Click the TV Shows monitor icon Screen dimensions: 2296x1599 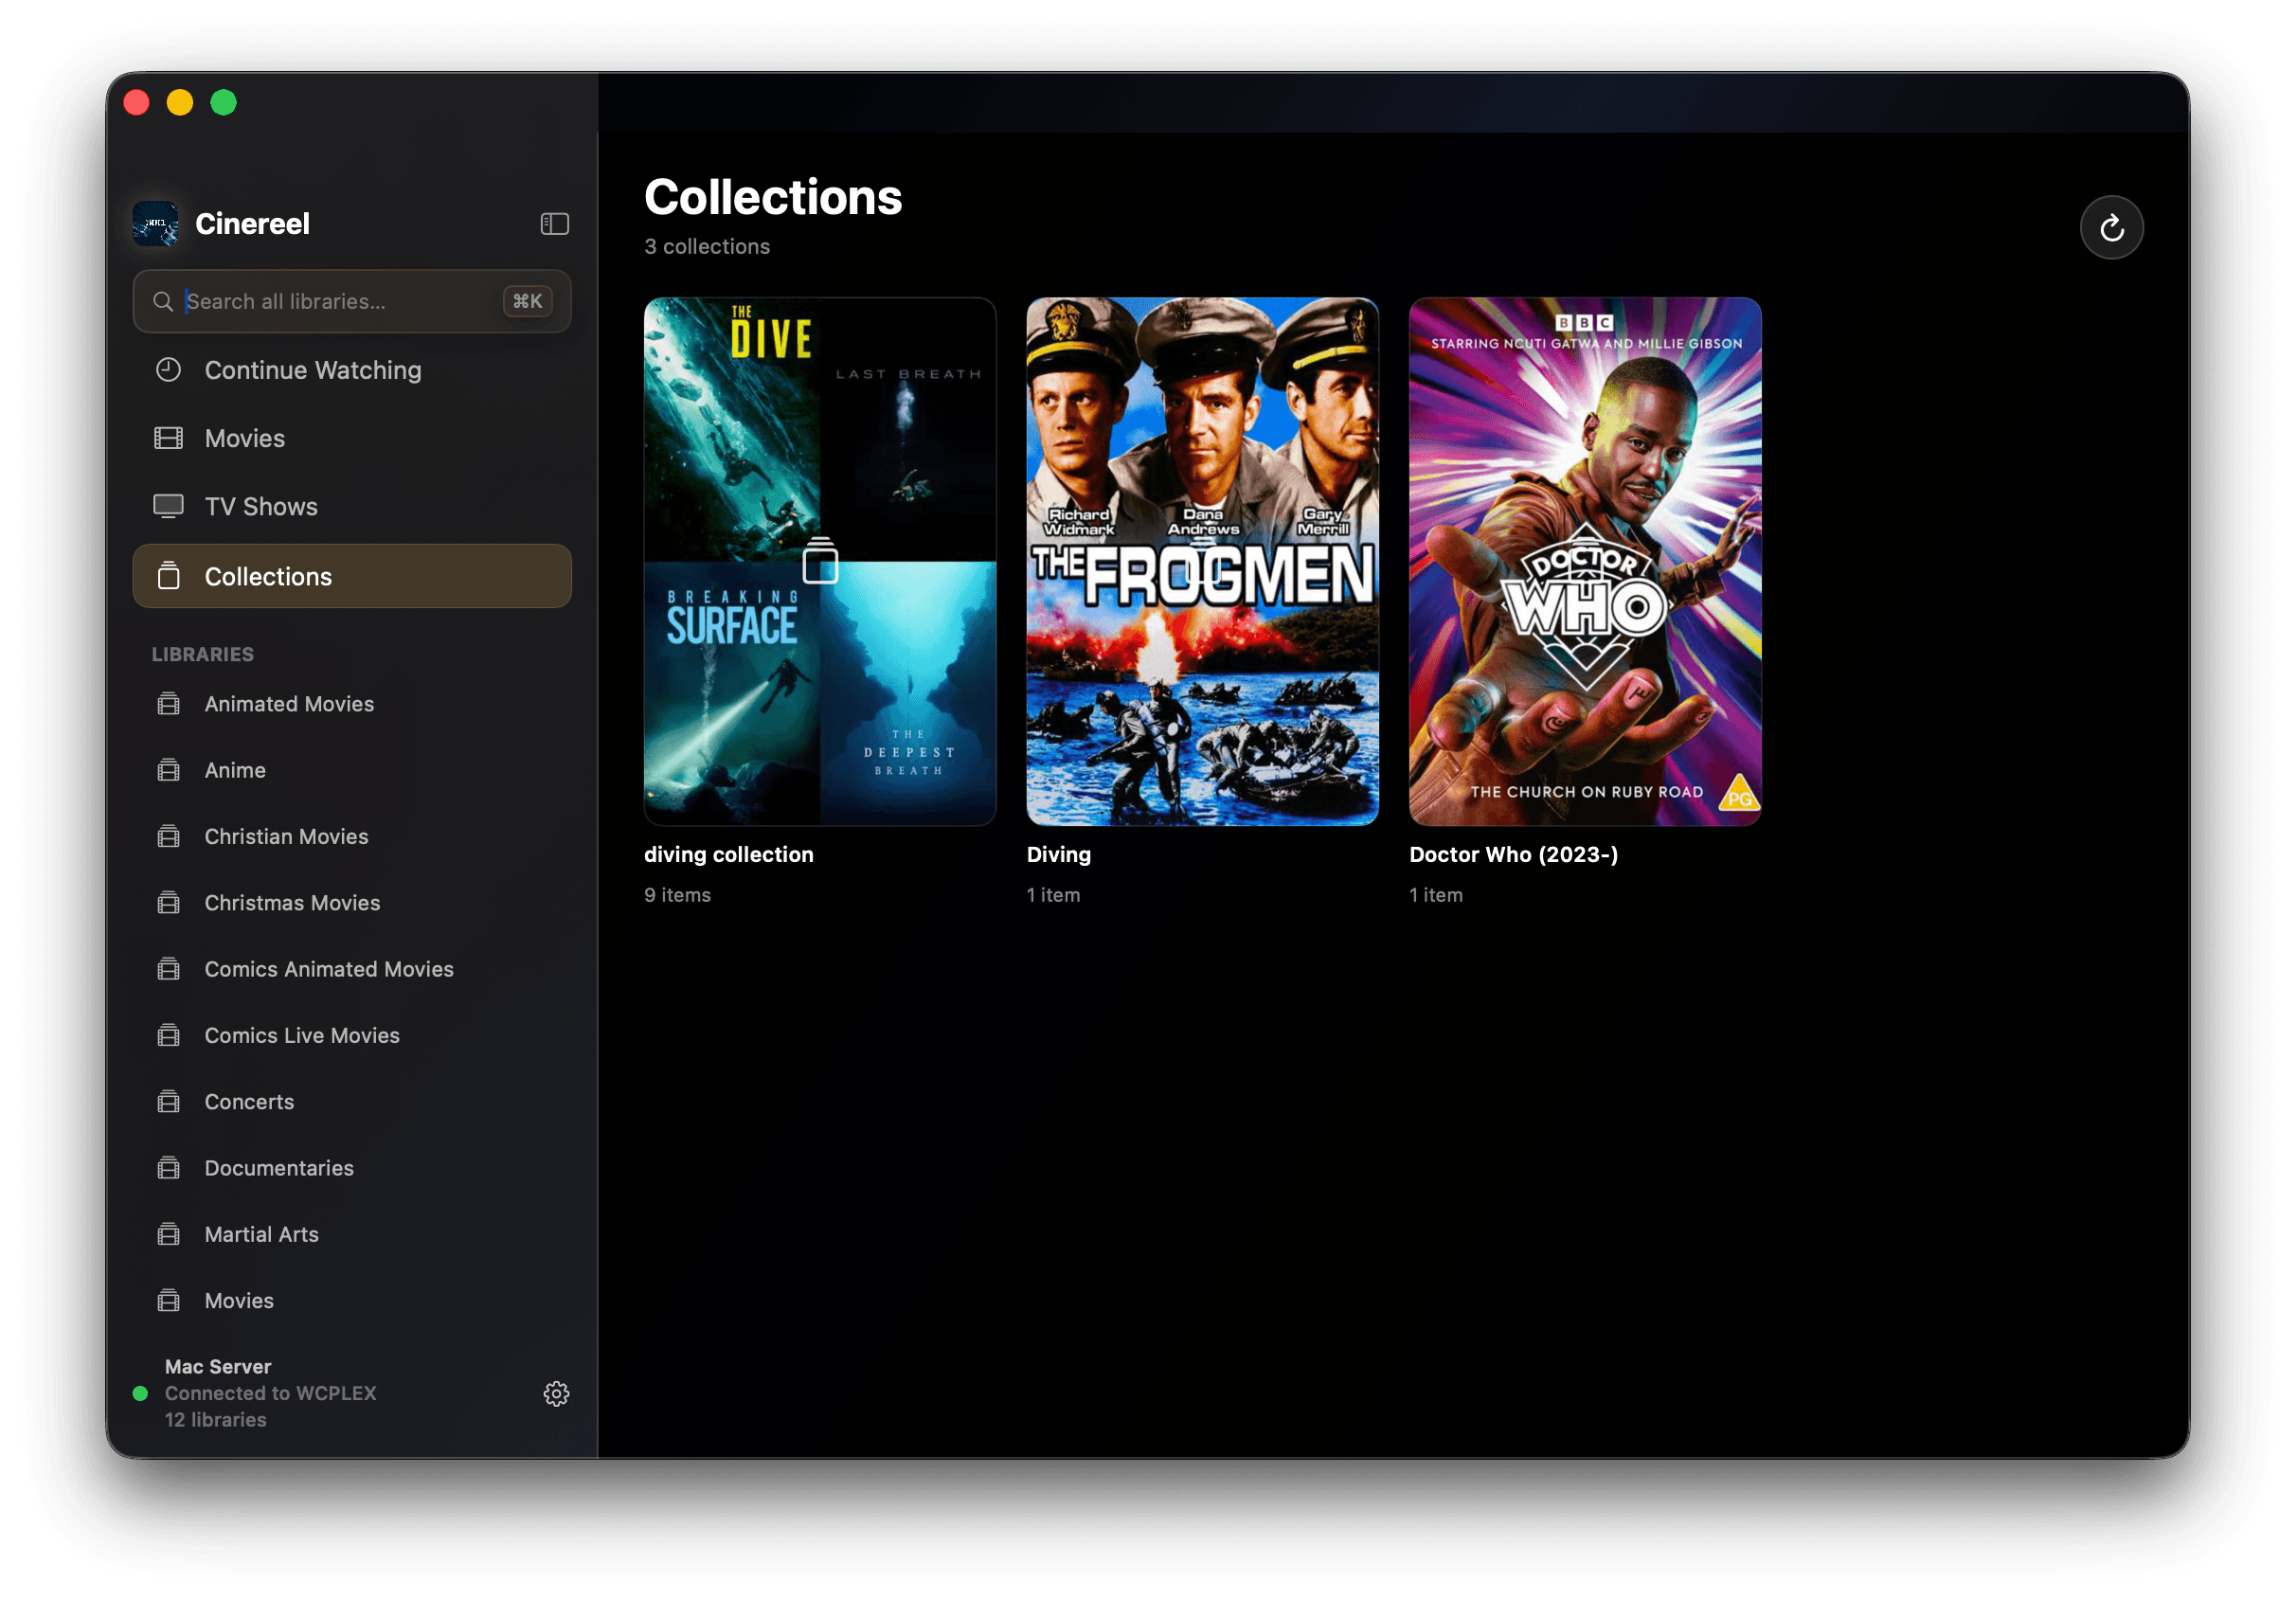click(168, 506)
